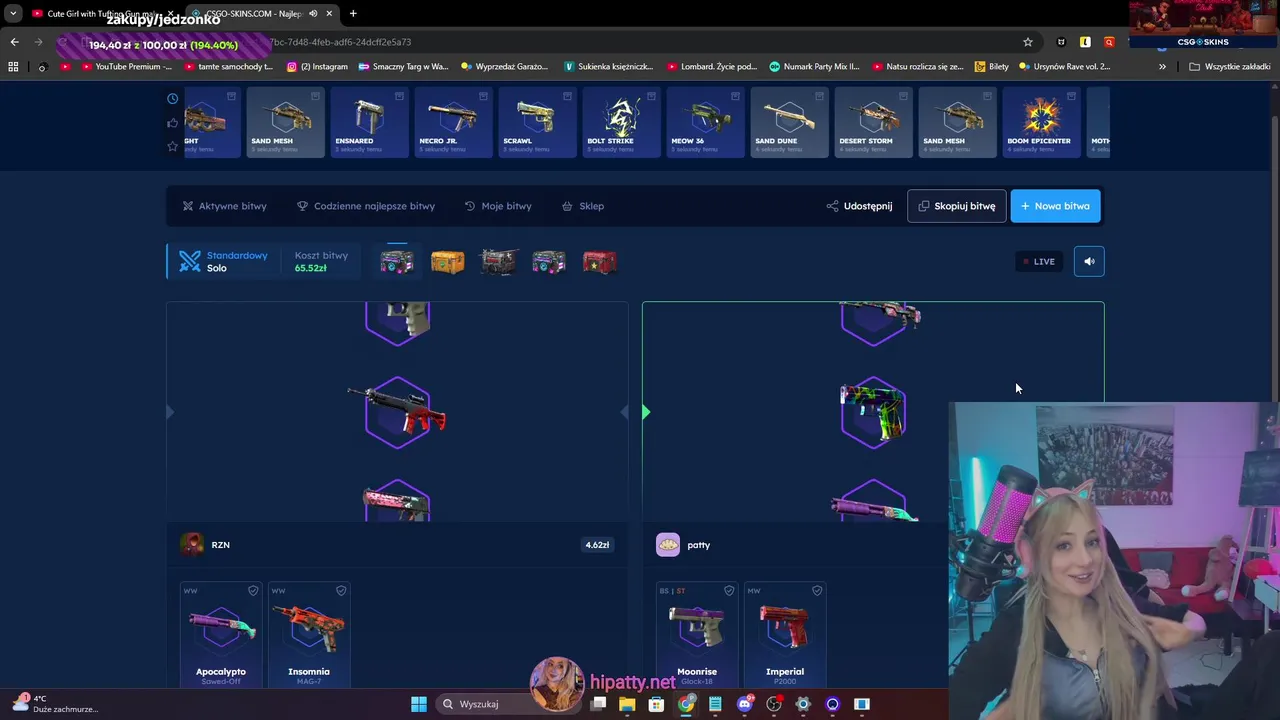Select the Imperial P2000 item card

point(785,635)
